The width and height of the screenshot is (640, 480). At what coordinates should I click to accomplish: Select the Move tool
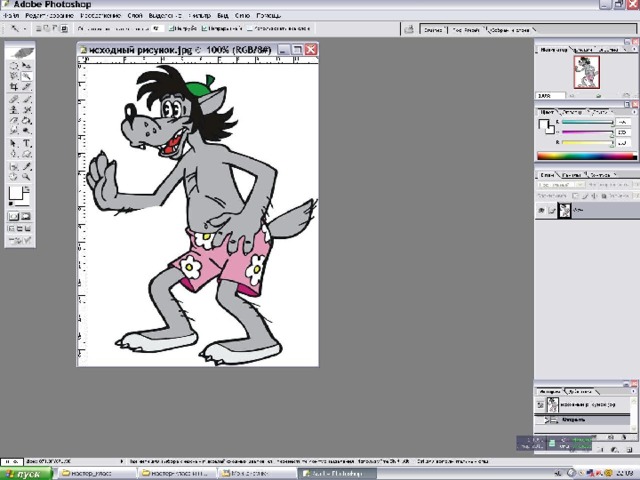coord(27,66)
